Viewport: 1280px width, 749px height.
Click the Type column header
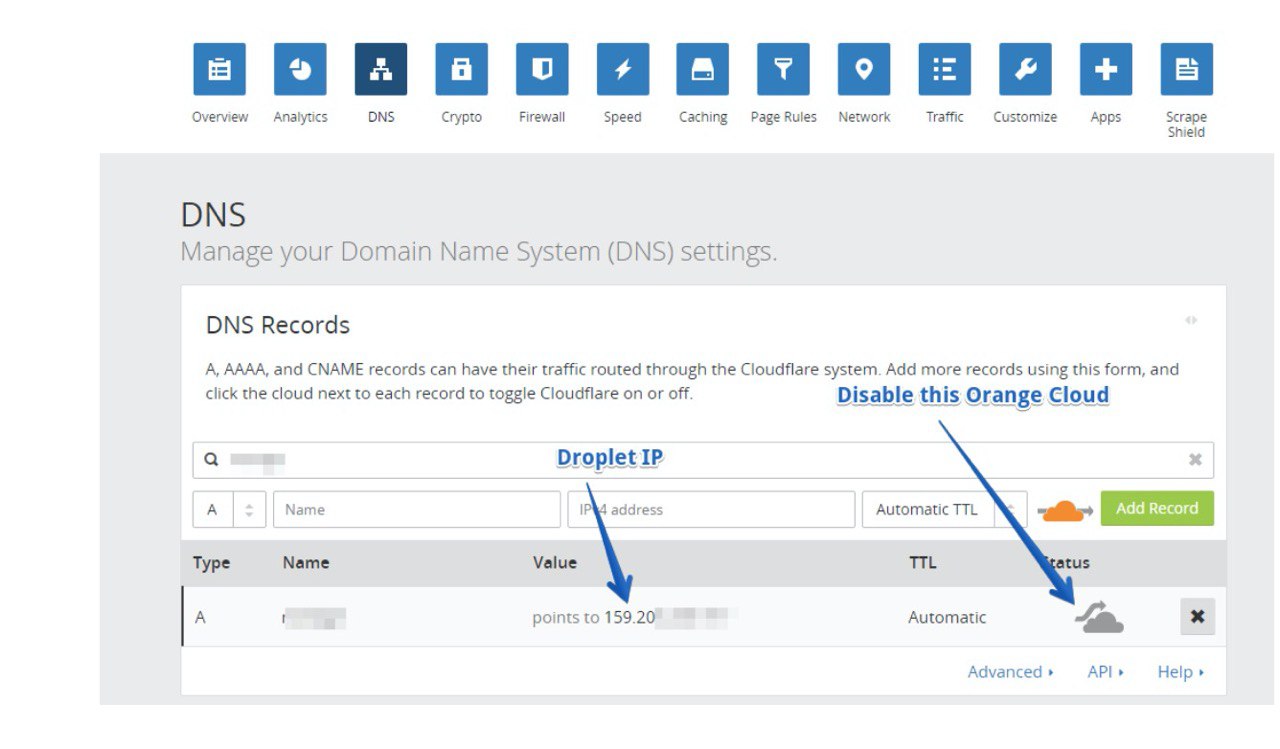211,563
